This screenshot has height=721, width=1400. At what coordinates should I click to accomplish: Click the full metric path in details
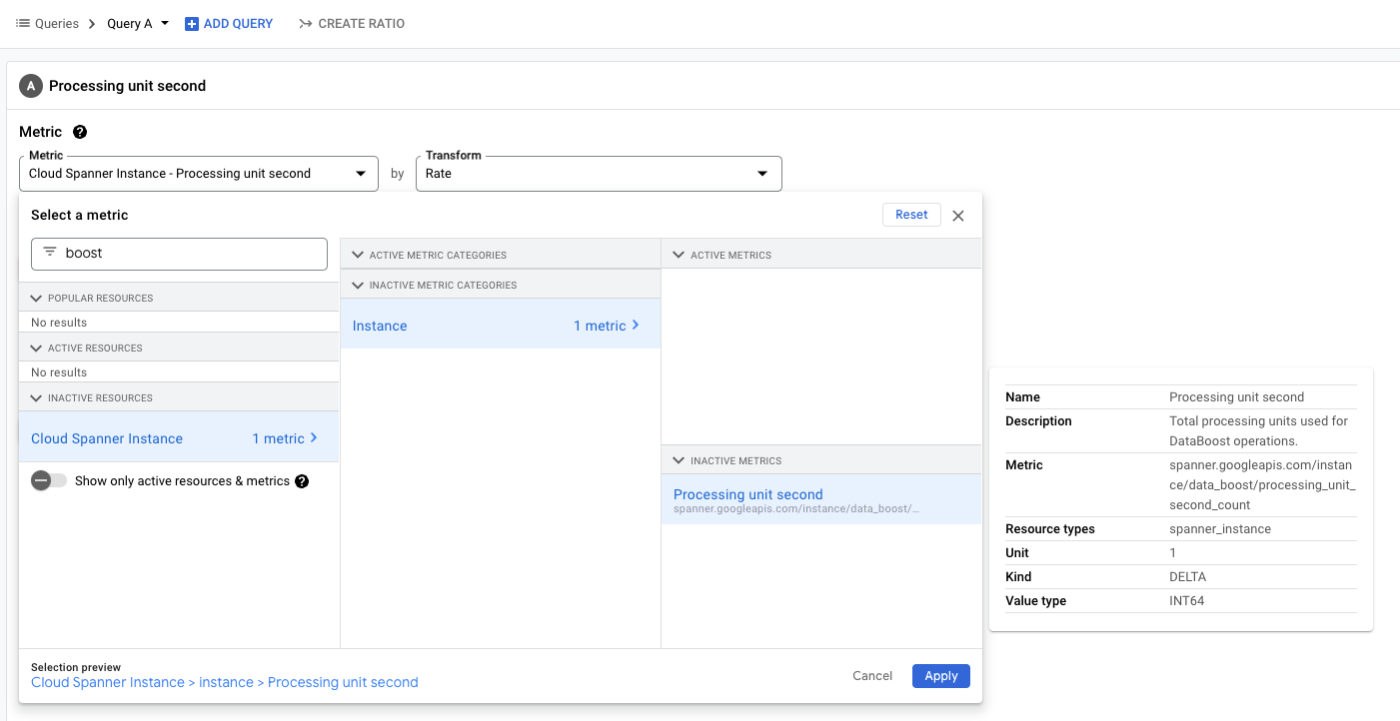pyautogui.click(x=1262, y=485)
